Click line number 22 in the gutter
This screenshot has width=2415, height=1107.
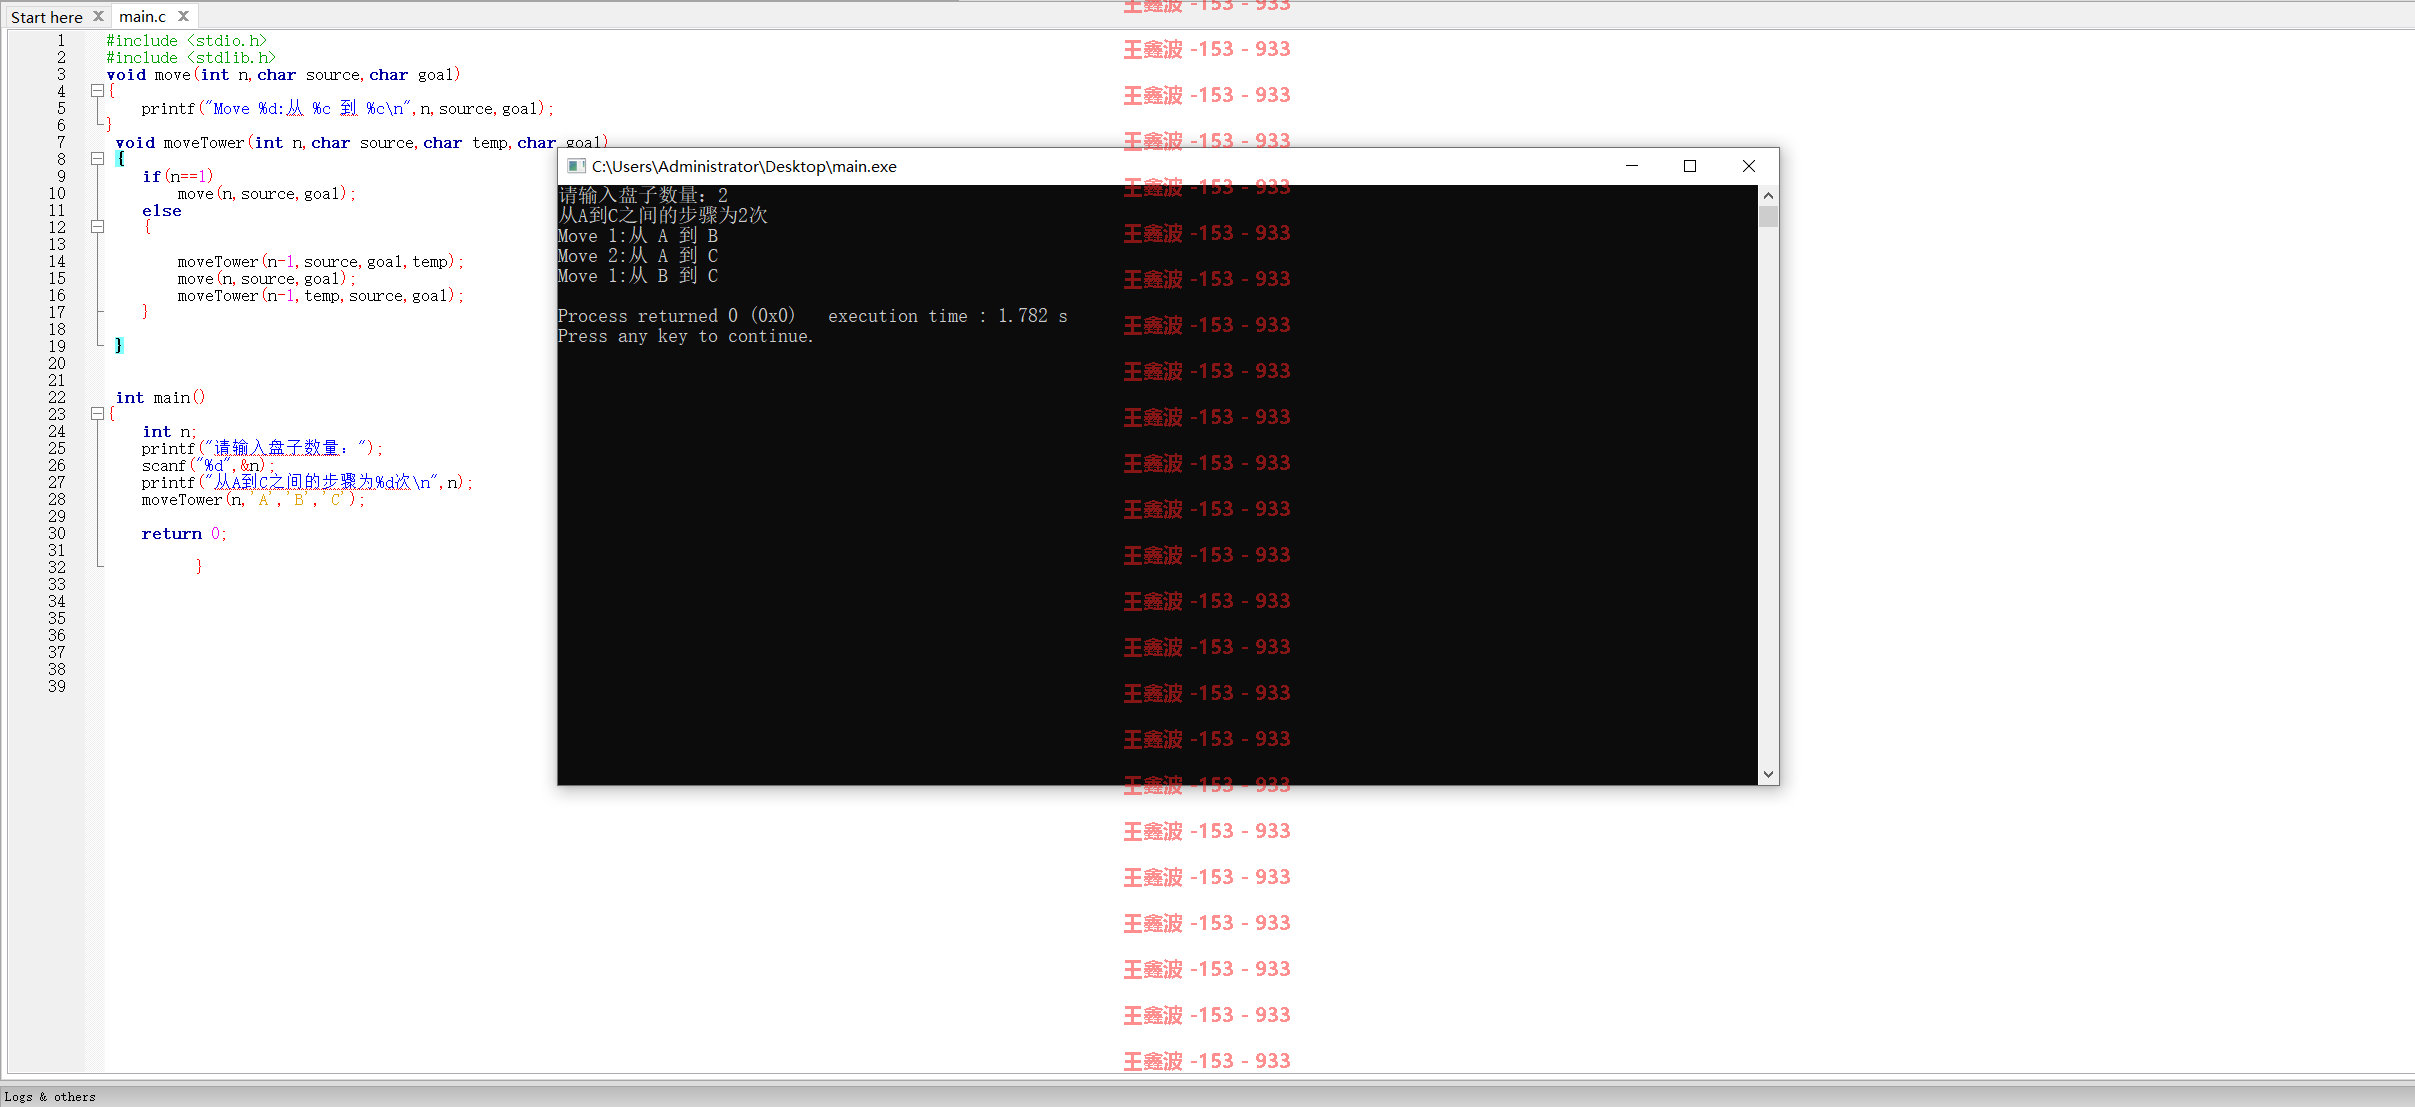coord(57,398)
